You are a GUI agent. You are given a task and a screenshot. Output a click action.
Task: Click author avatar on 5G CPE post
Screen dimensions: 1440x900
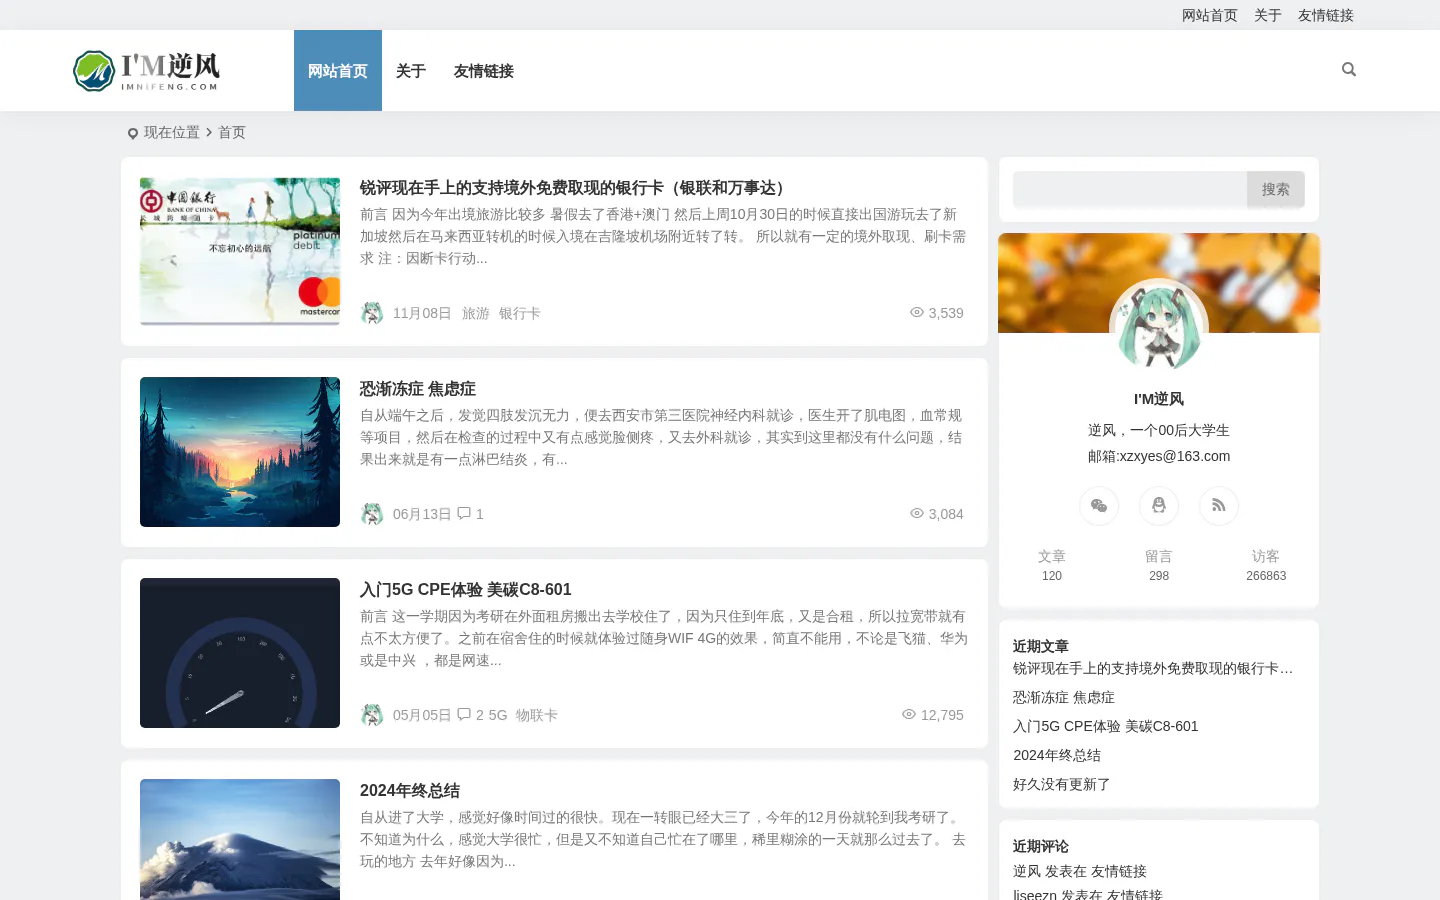pos(372,715)
